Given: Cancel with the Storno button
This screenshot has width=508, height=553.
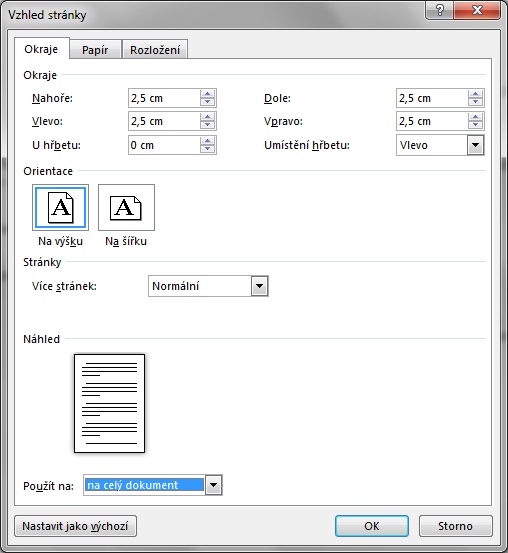Looking at the screenshot, I should (455, 526).
